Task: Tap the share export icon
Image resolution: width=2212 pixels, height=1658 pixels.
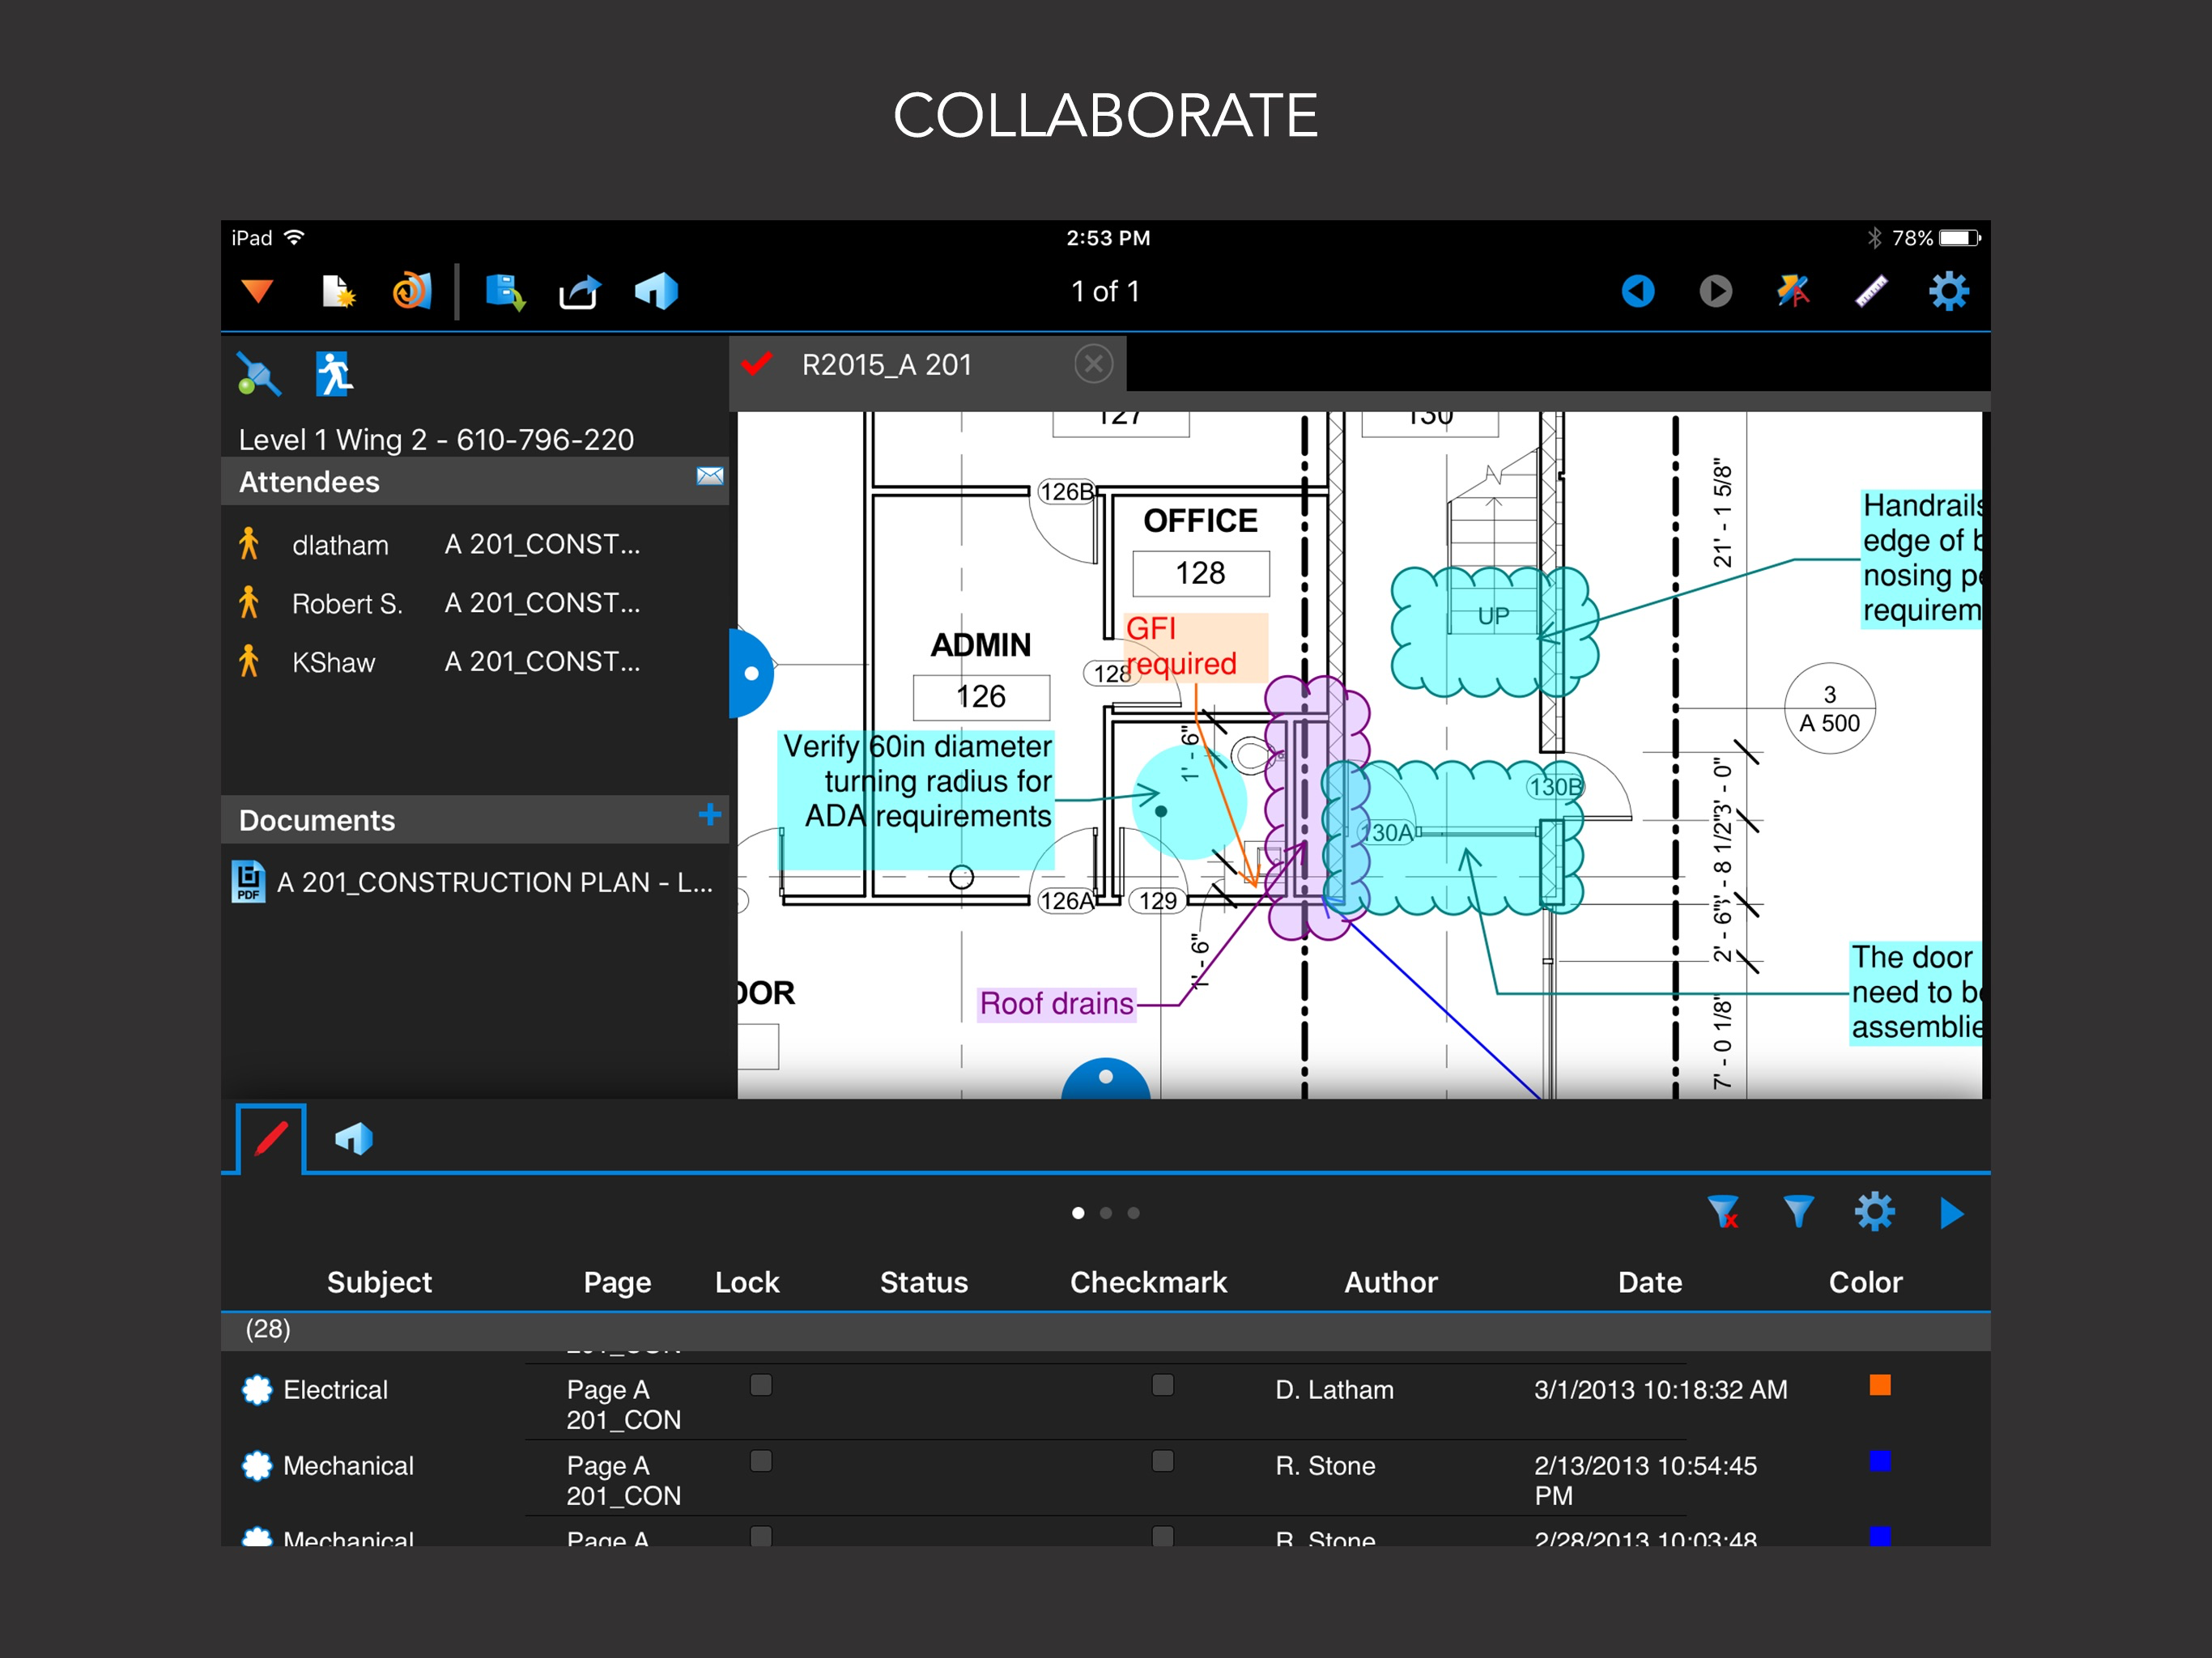Action: click(579, 293)
